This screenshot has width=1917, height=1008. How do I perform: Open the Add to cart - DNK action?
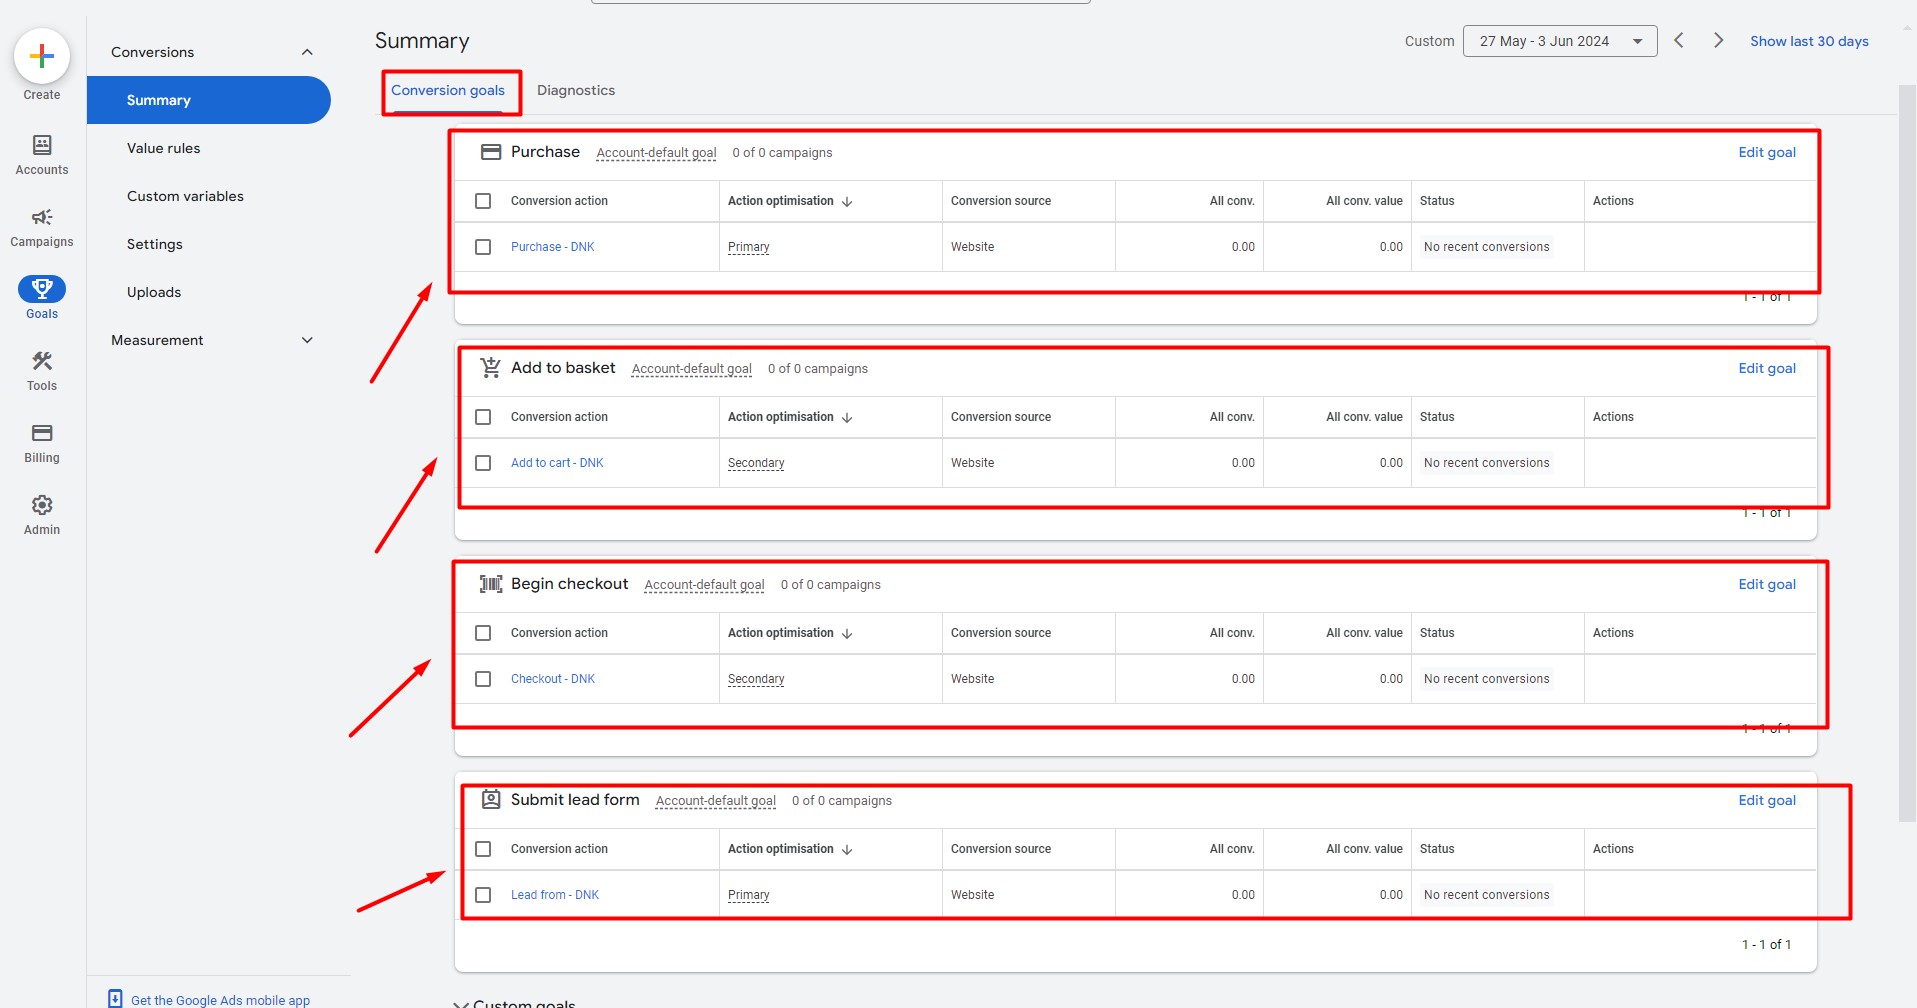point(557,463)
